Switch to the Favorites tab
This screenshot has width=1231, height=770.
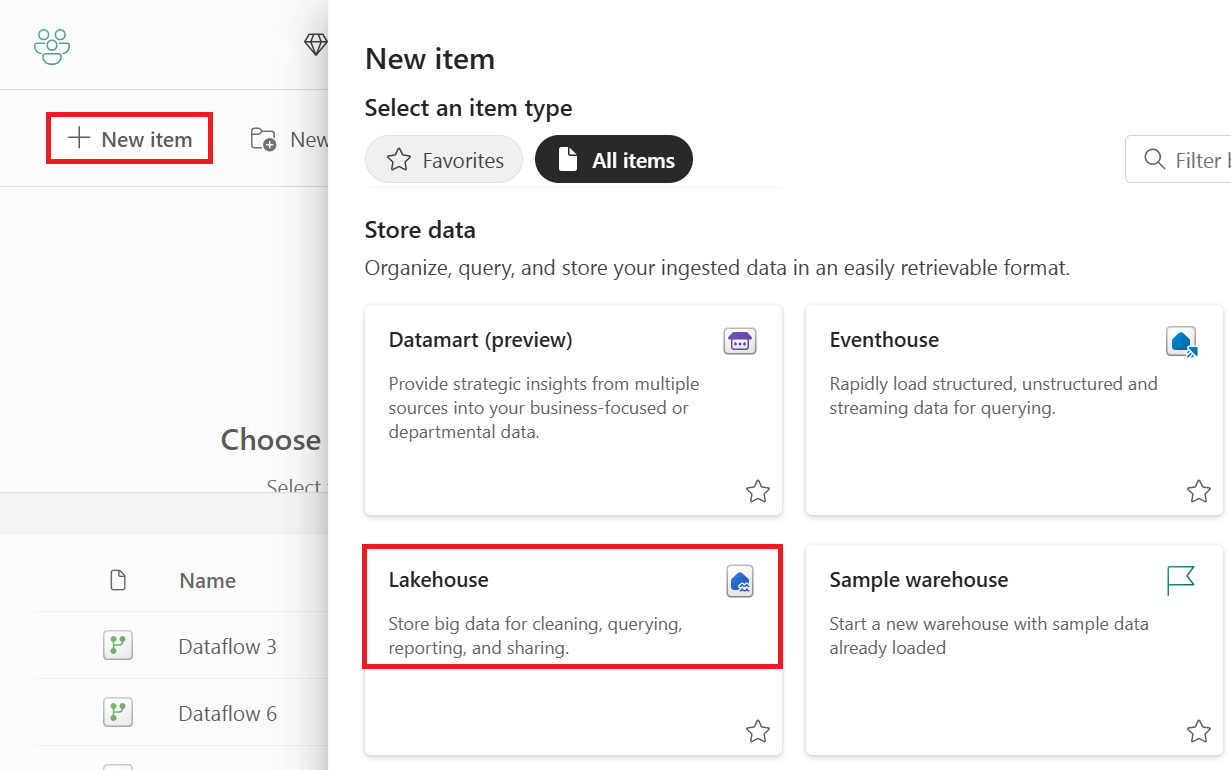[444, 160]
